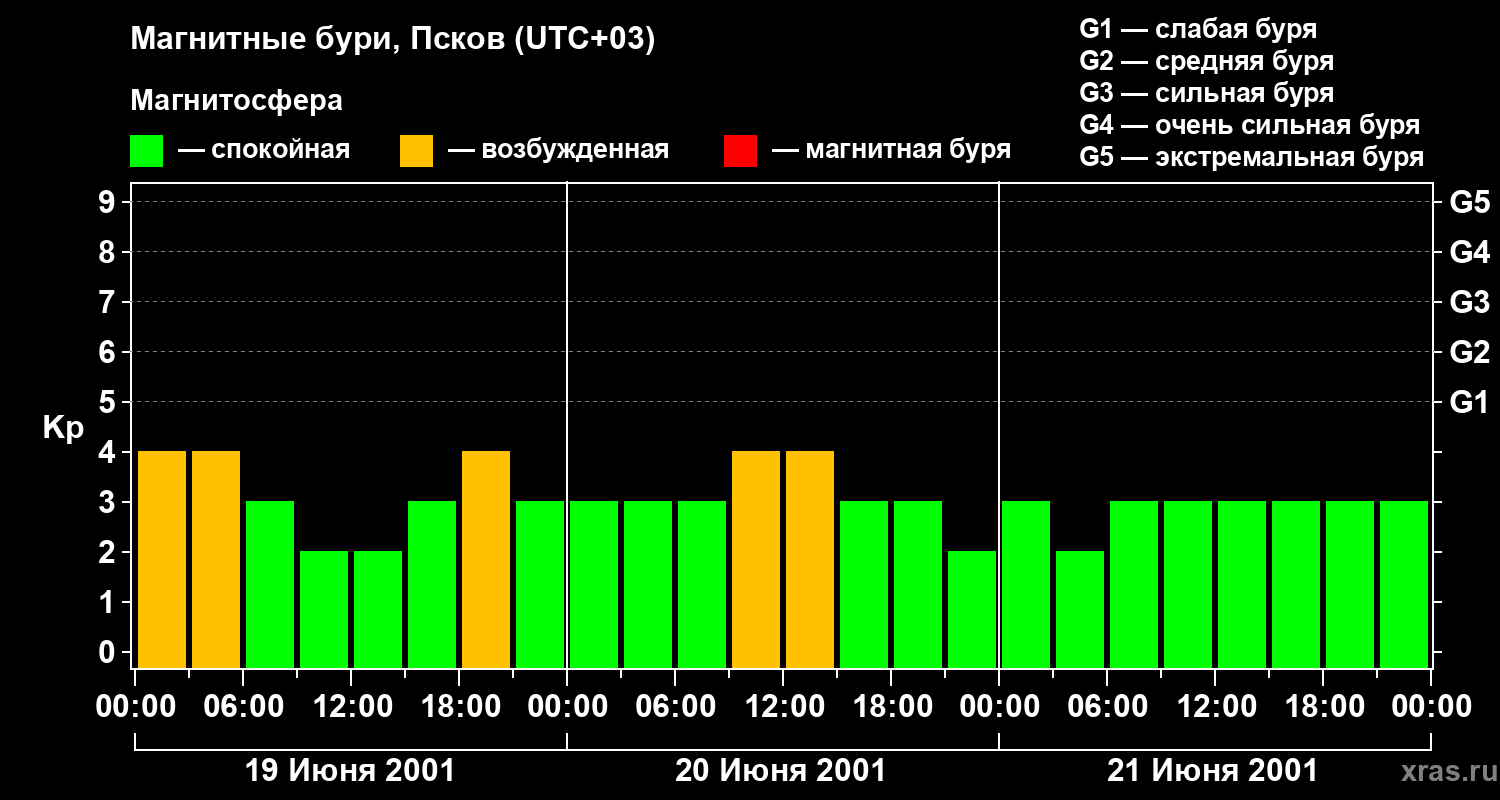Select the green bar for 21 Июня 09:00–12:00

tap(1188, 584)
